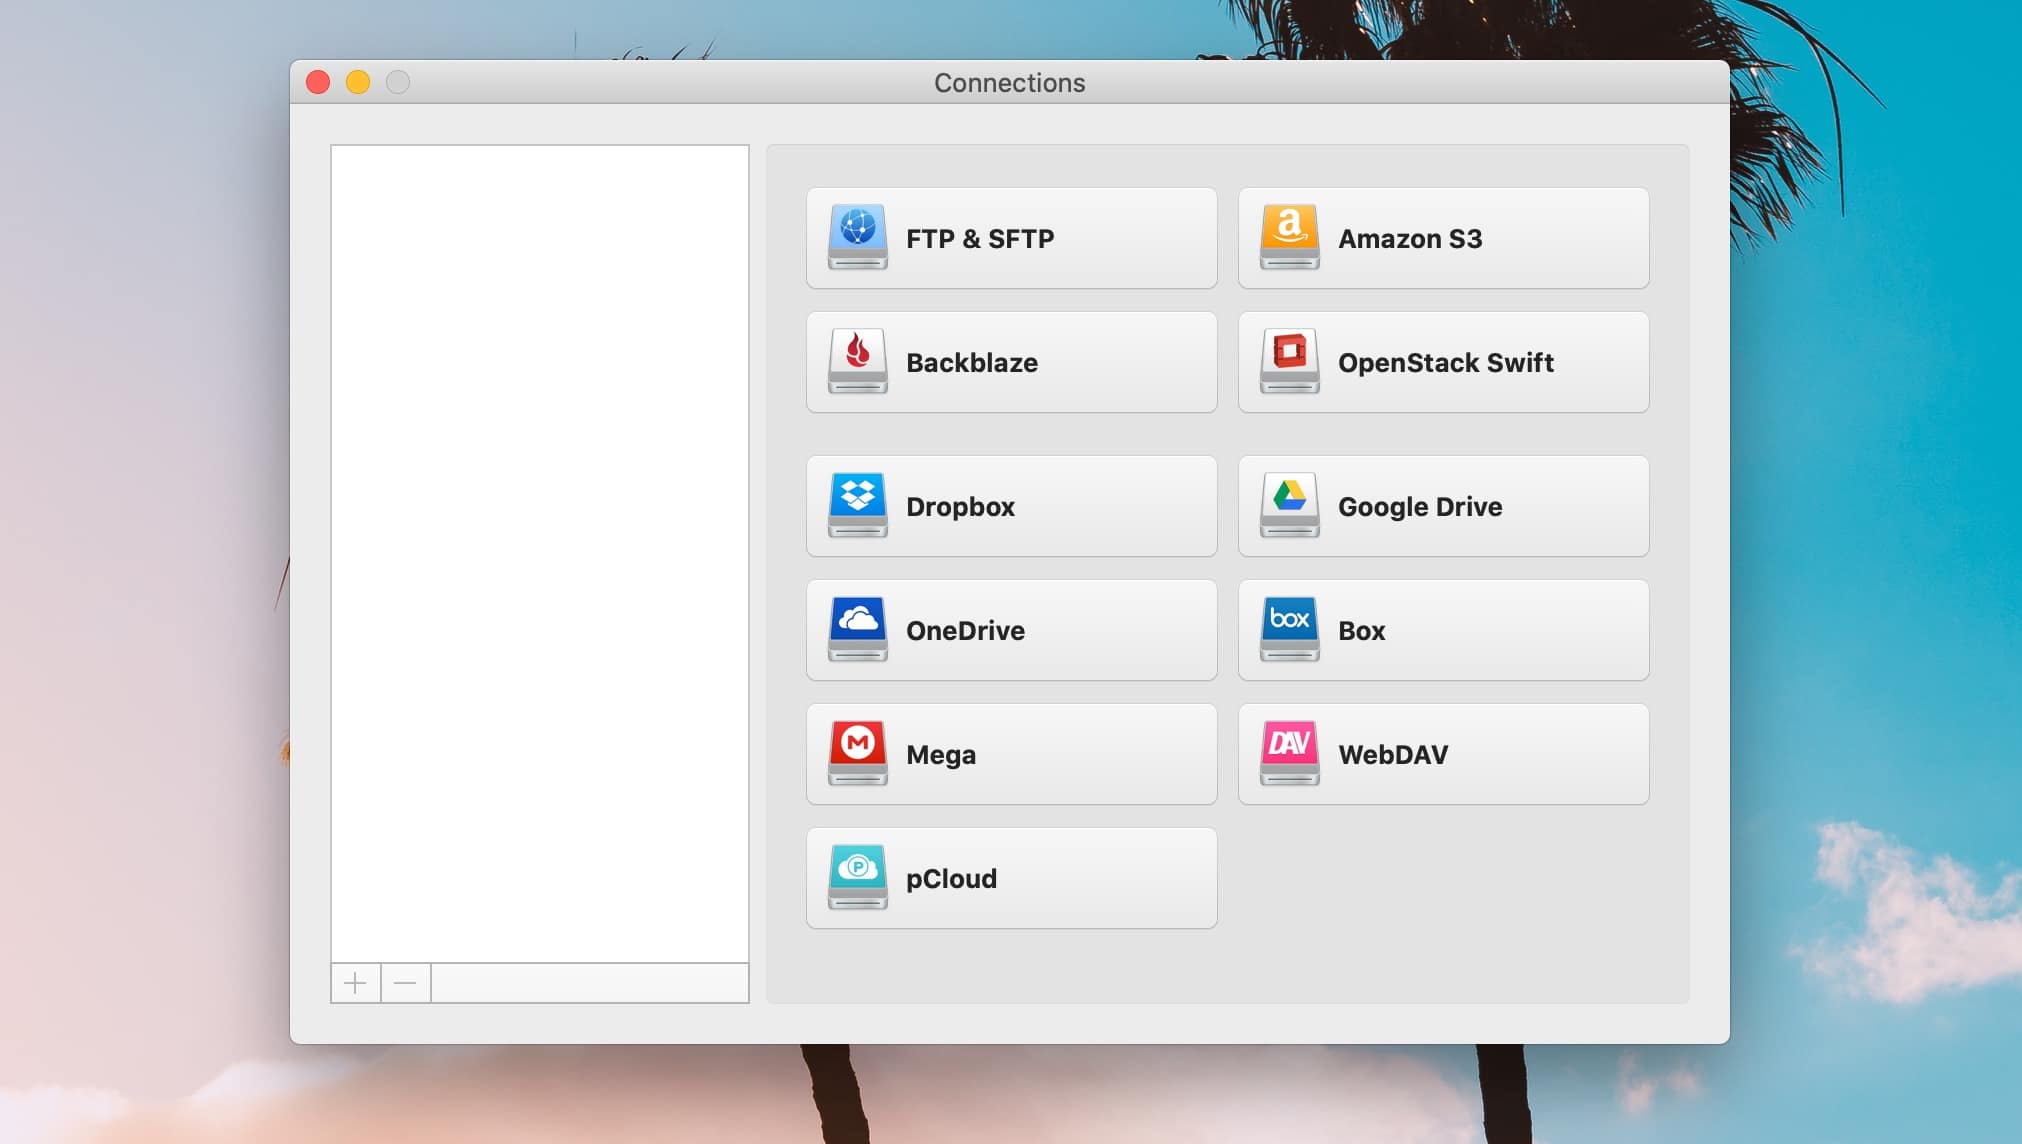Click the WebDAV icon
Viewport: 2022px width, 1144px height.
click(1288, 754)
